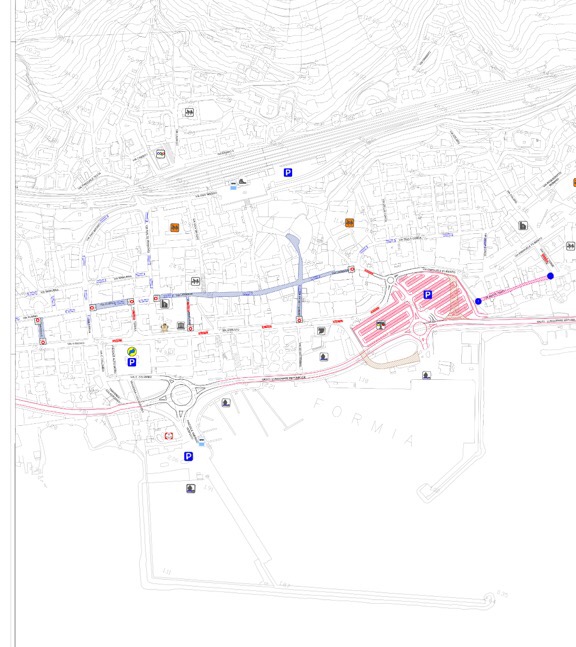Click the columned museum building icon
The image size is (576, 647).
pos(181,326)
